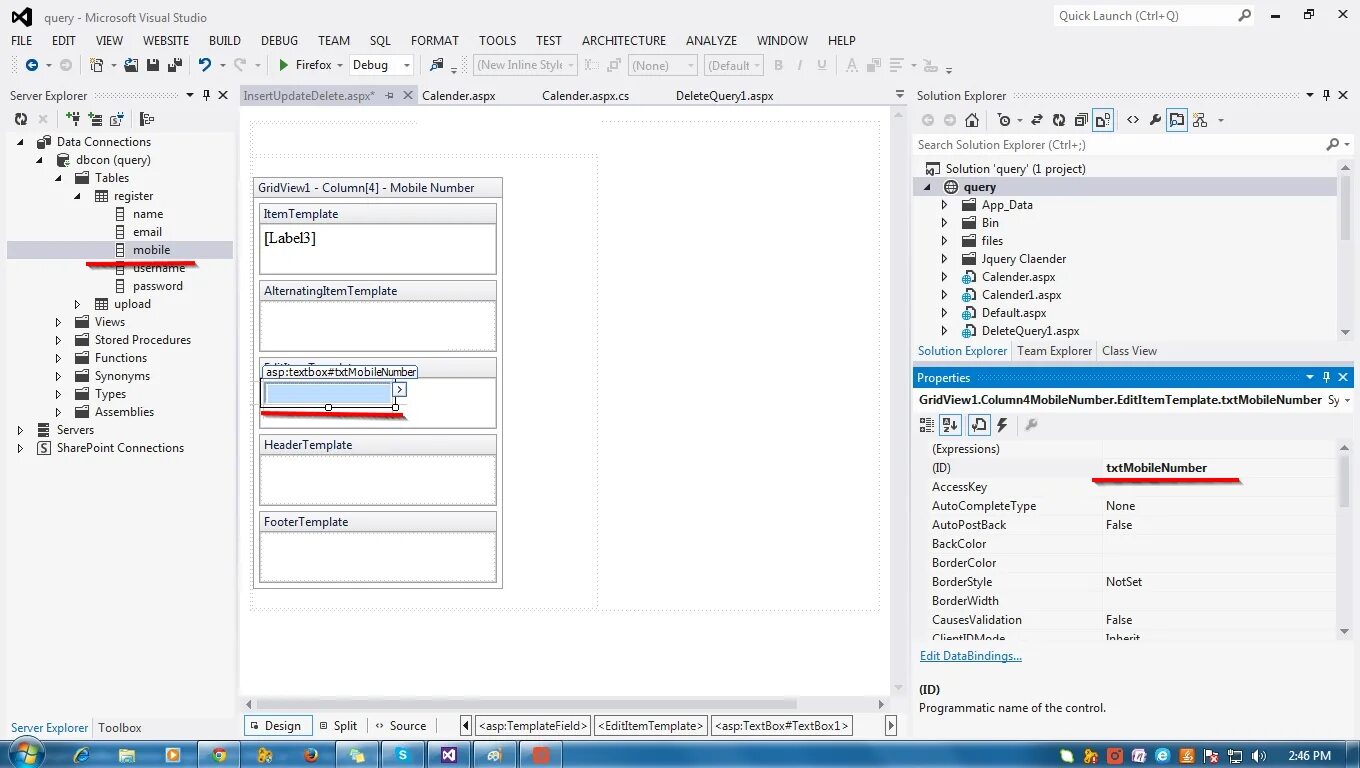Toggle auto hide pin on Server Explorer
Image resolution: width=1360 pixels, height=768 pixels.
click(207, 95)
